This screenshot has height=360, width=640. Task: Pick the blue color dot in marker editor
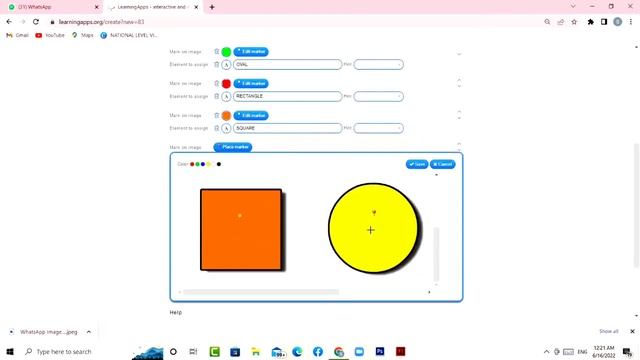(203, 164)
